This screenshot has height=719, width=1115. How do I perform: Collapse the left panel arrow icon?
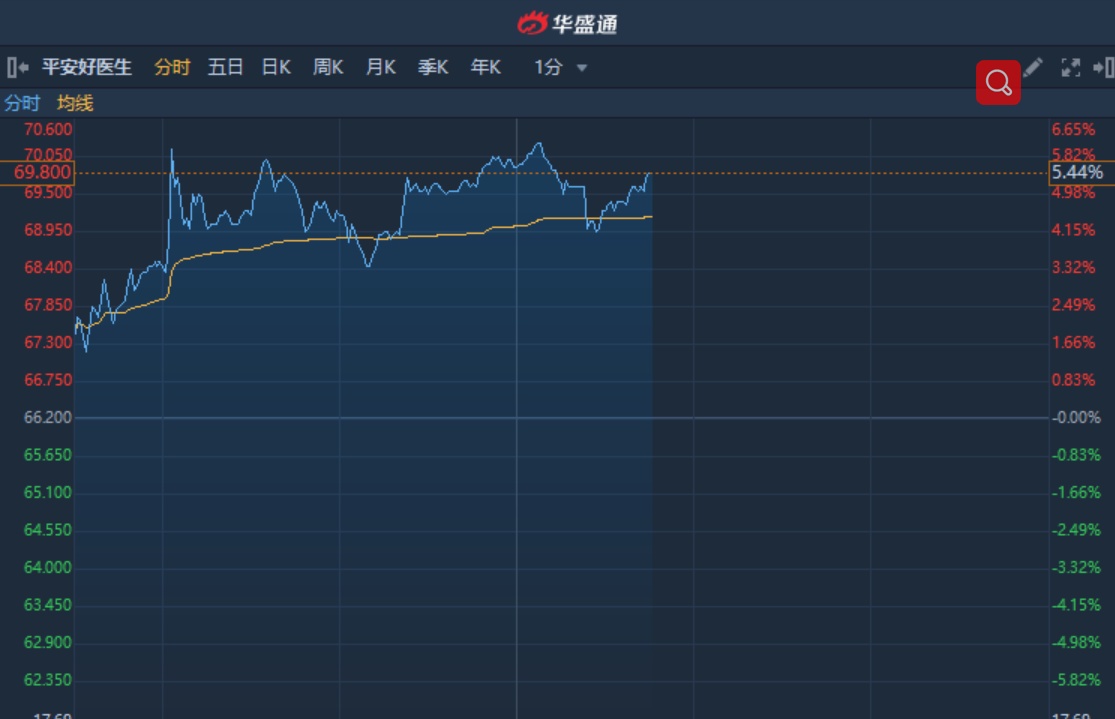(x=18, y=68)
